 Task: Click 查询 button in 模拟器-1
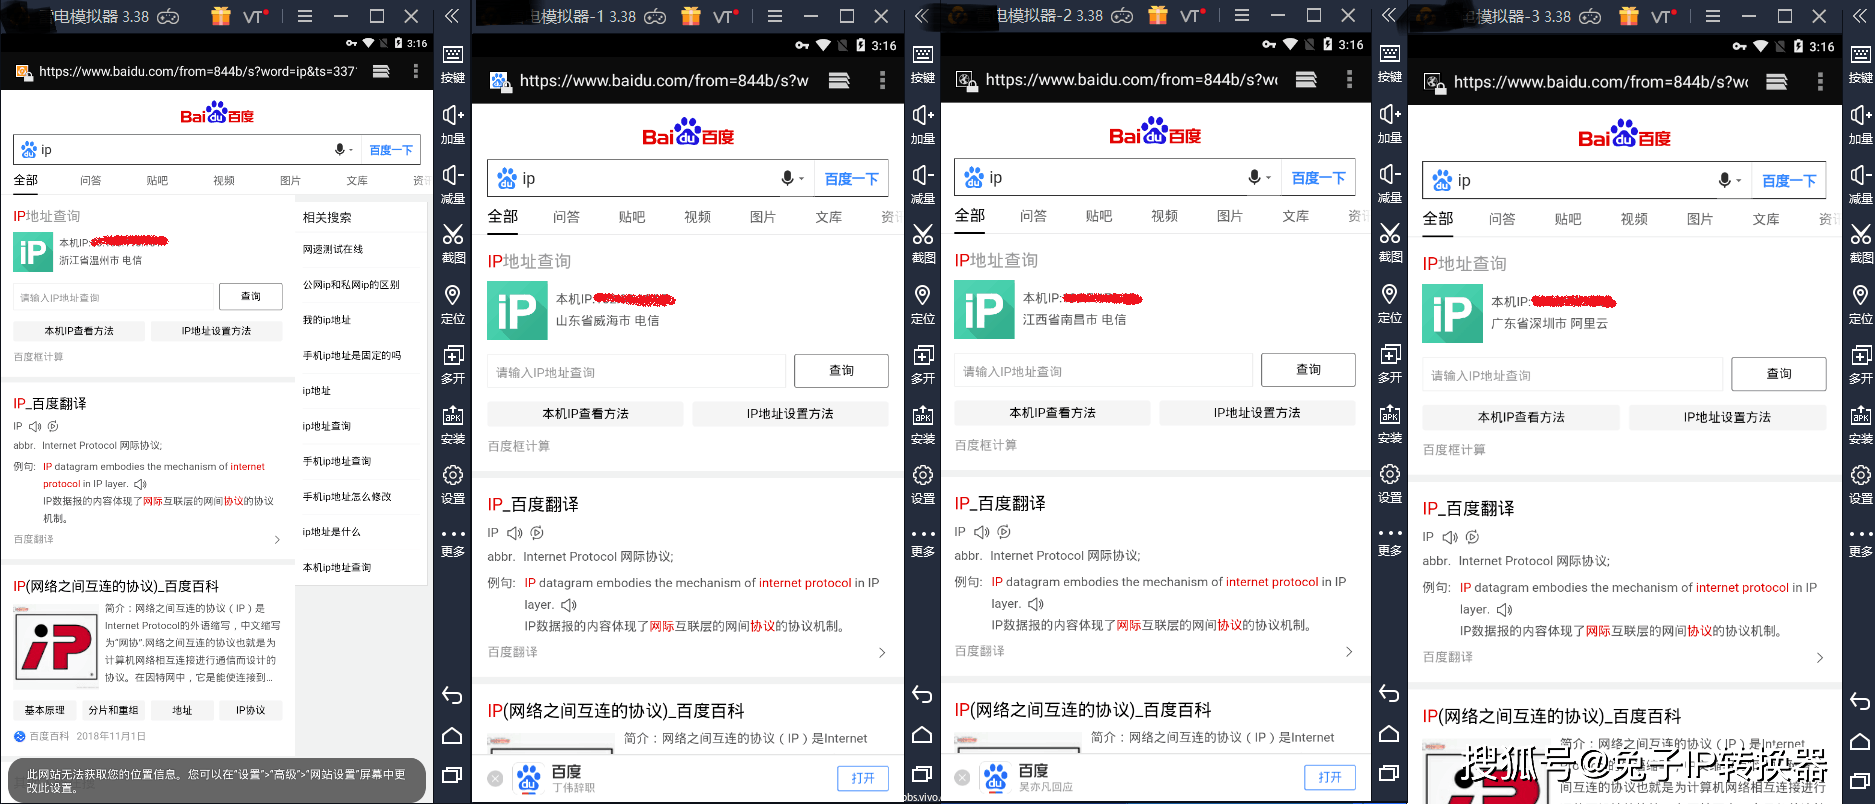point(841,371)
